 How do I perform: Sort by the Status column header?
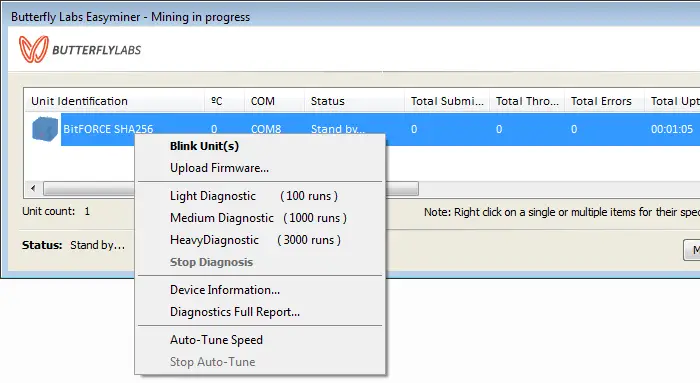[x=354, y=101]
